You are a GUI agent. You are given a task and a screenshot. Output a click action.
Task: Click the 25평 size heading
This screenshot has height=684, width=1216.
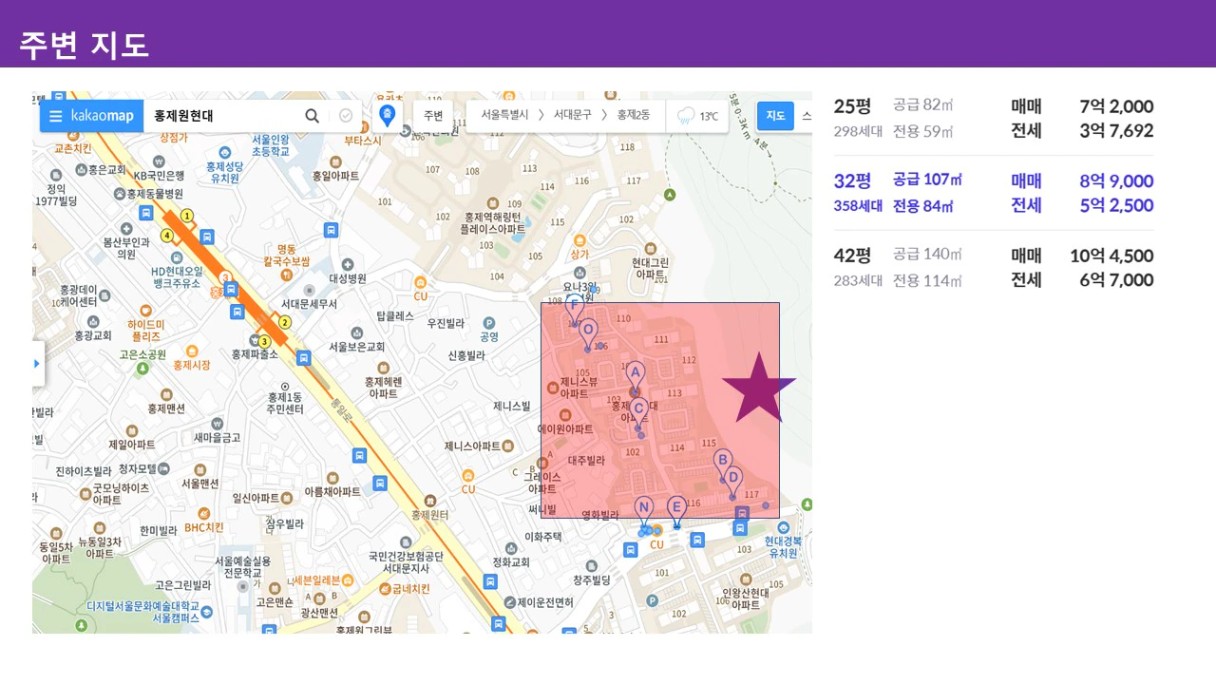[853, 106]
